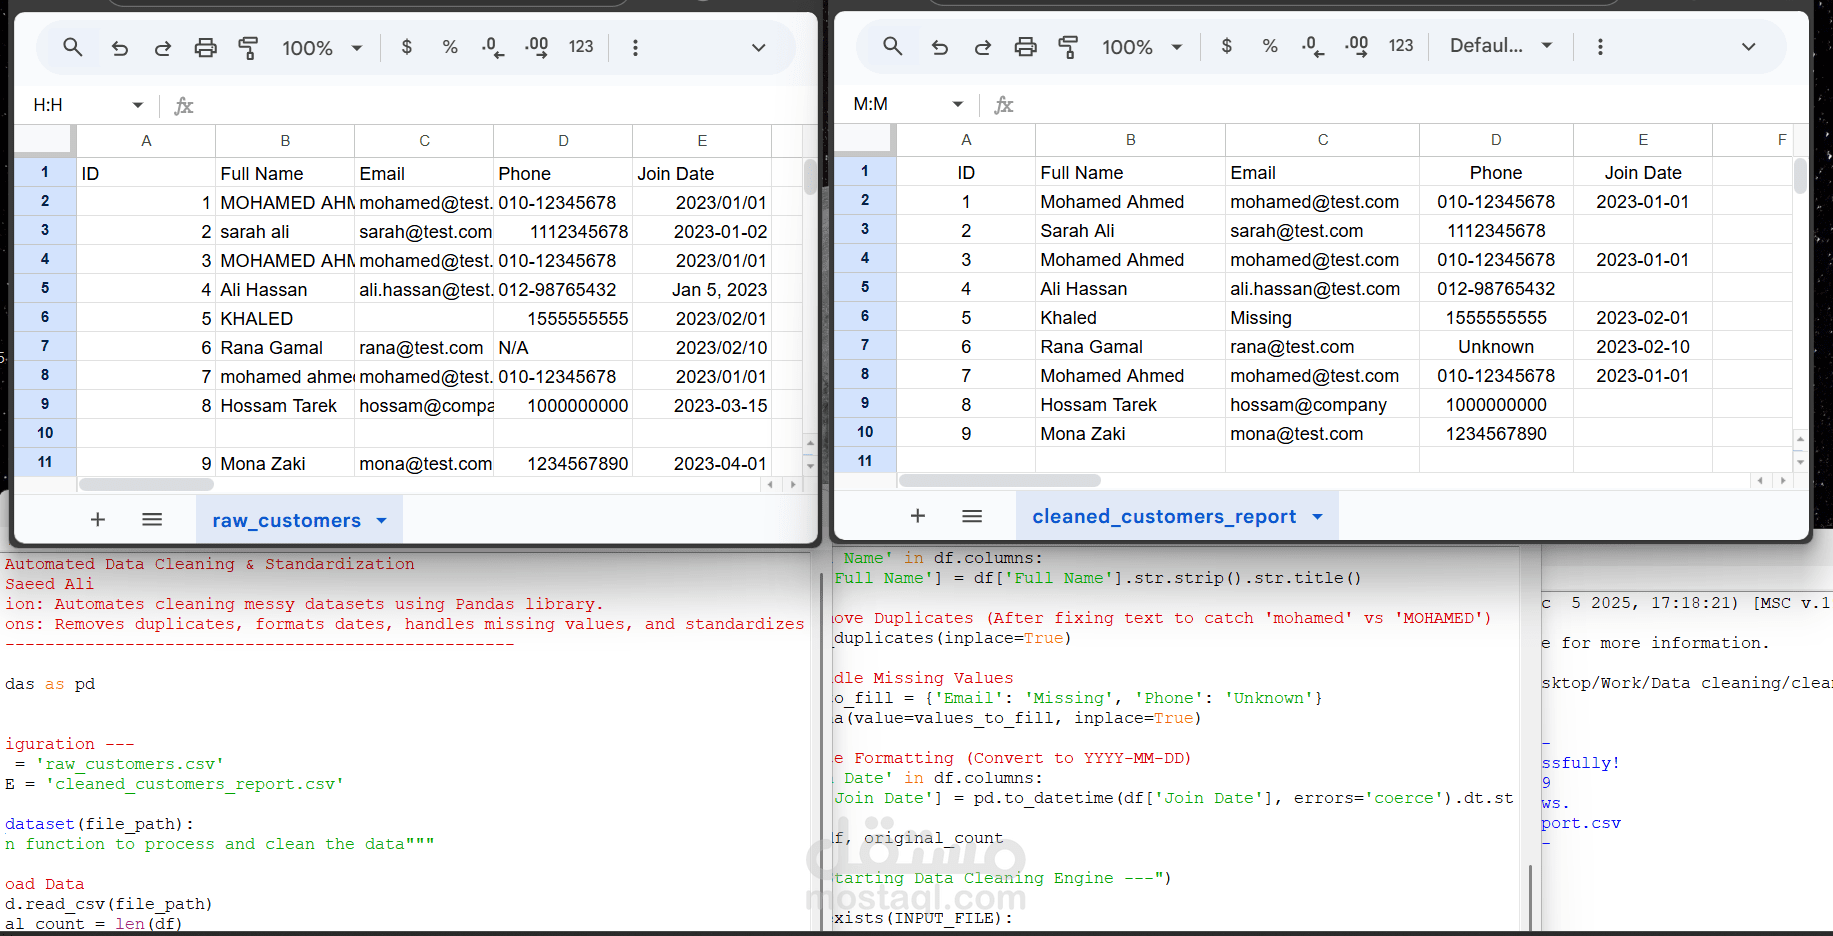The image size is (1833, 936).
Task: Expand the H:H name box dropdown arrow
Action: [x=138, y=105]
